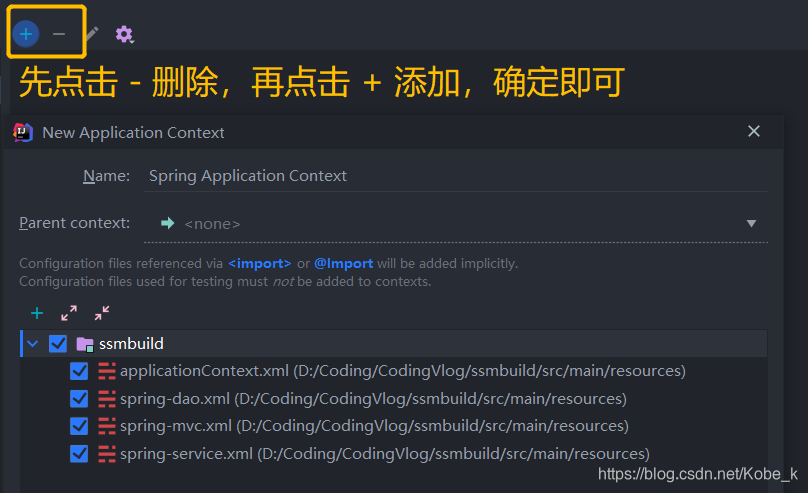Click the spring-service.xml file icon
Image resolution: width=808 pixels, height=493 pixels.
(x=107, y=454)
